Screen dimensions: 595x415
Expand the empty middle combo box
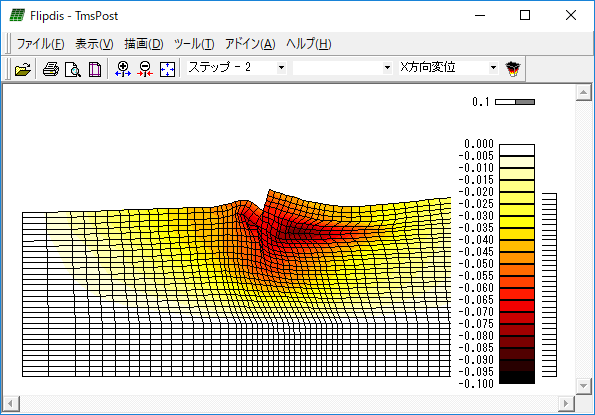coord(387,68)
